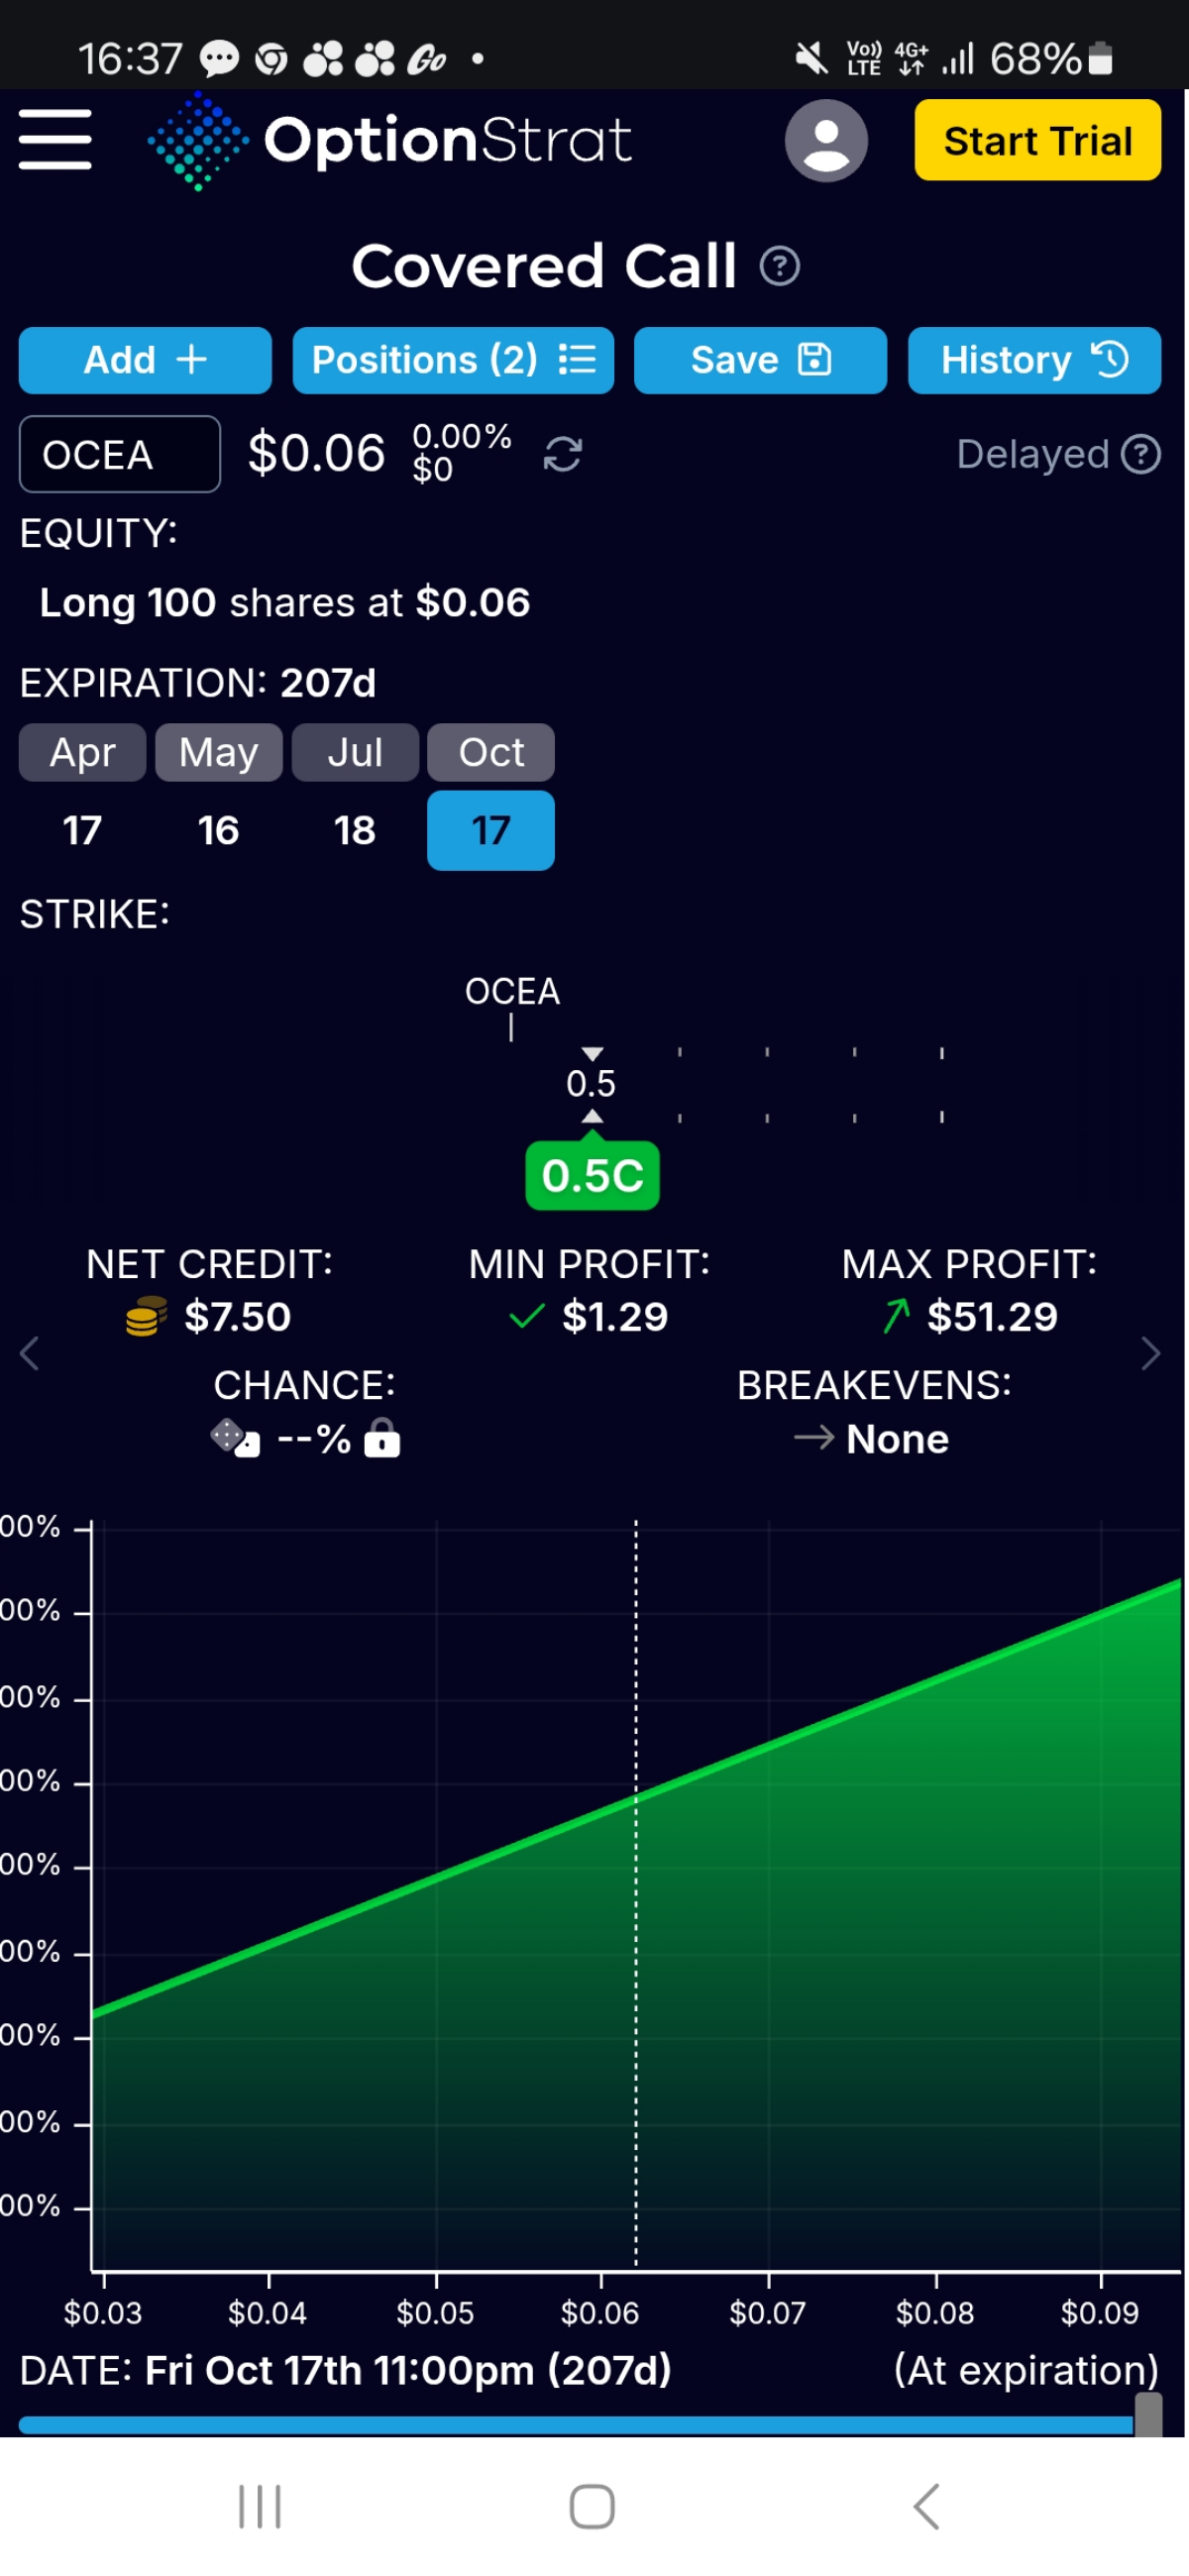Click the $7.50 net credit value

point(238,1316)
